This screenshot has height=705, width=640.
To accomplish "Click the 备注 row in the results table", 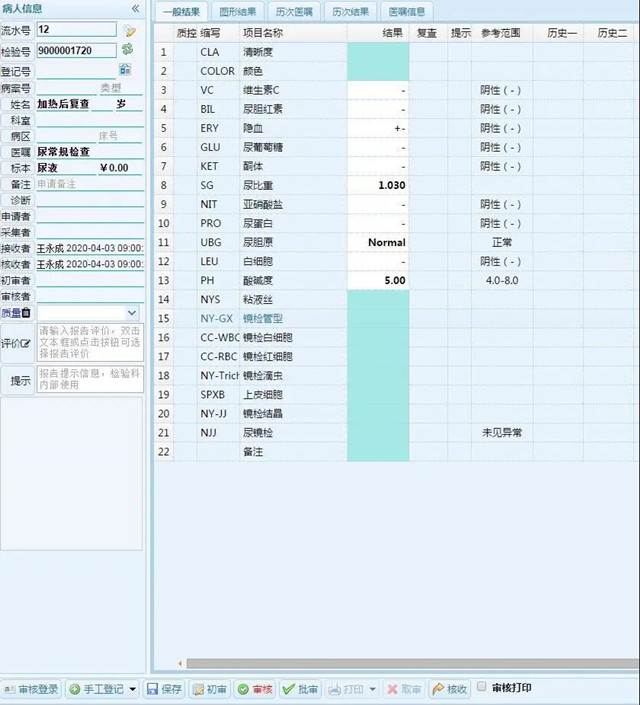I will point(397,452).
